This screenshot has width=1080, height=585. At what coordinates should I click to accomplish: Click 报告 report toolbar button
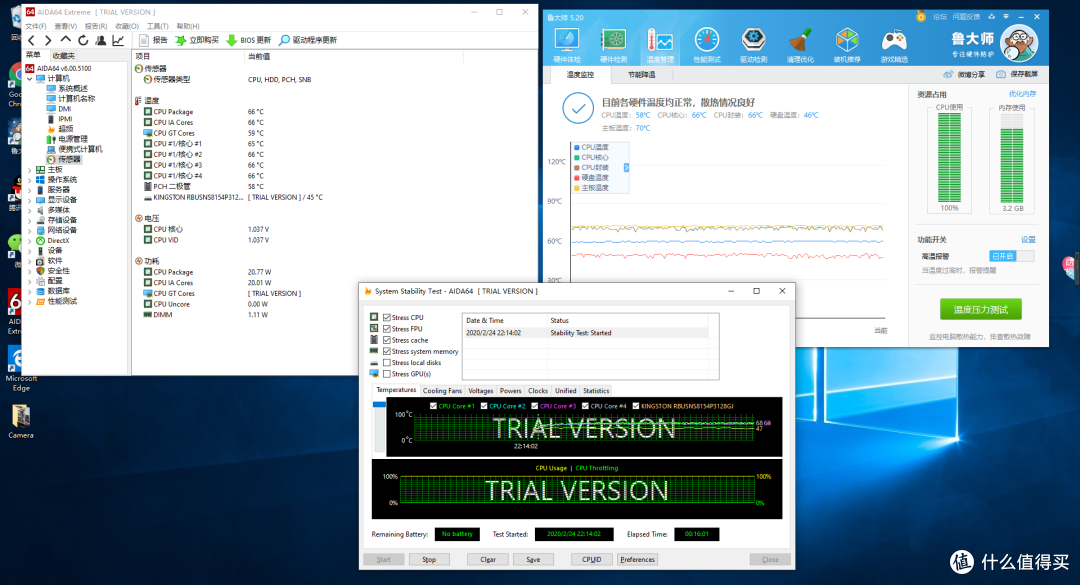153,40
